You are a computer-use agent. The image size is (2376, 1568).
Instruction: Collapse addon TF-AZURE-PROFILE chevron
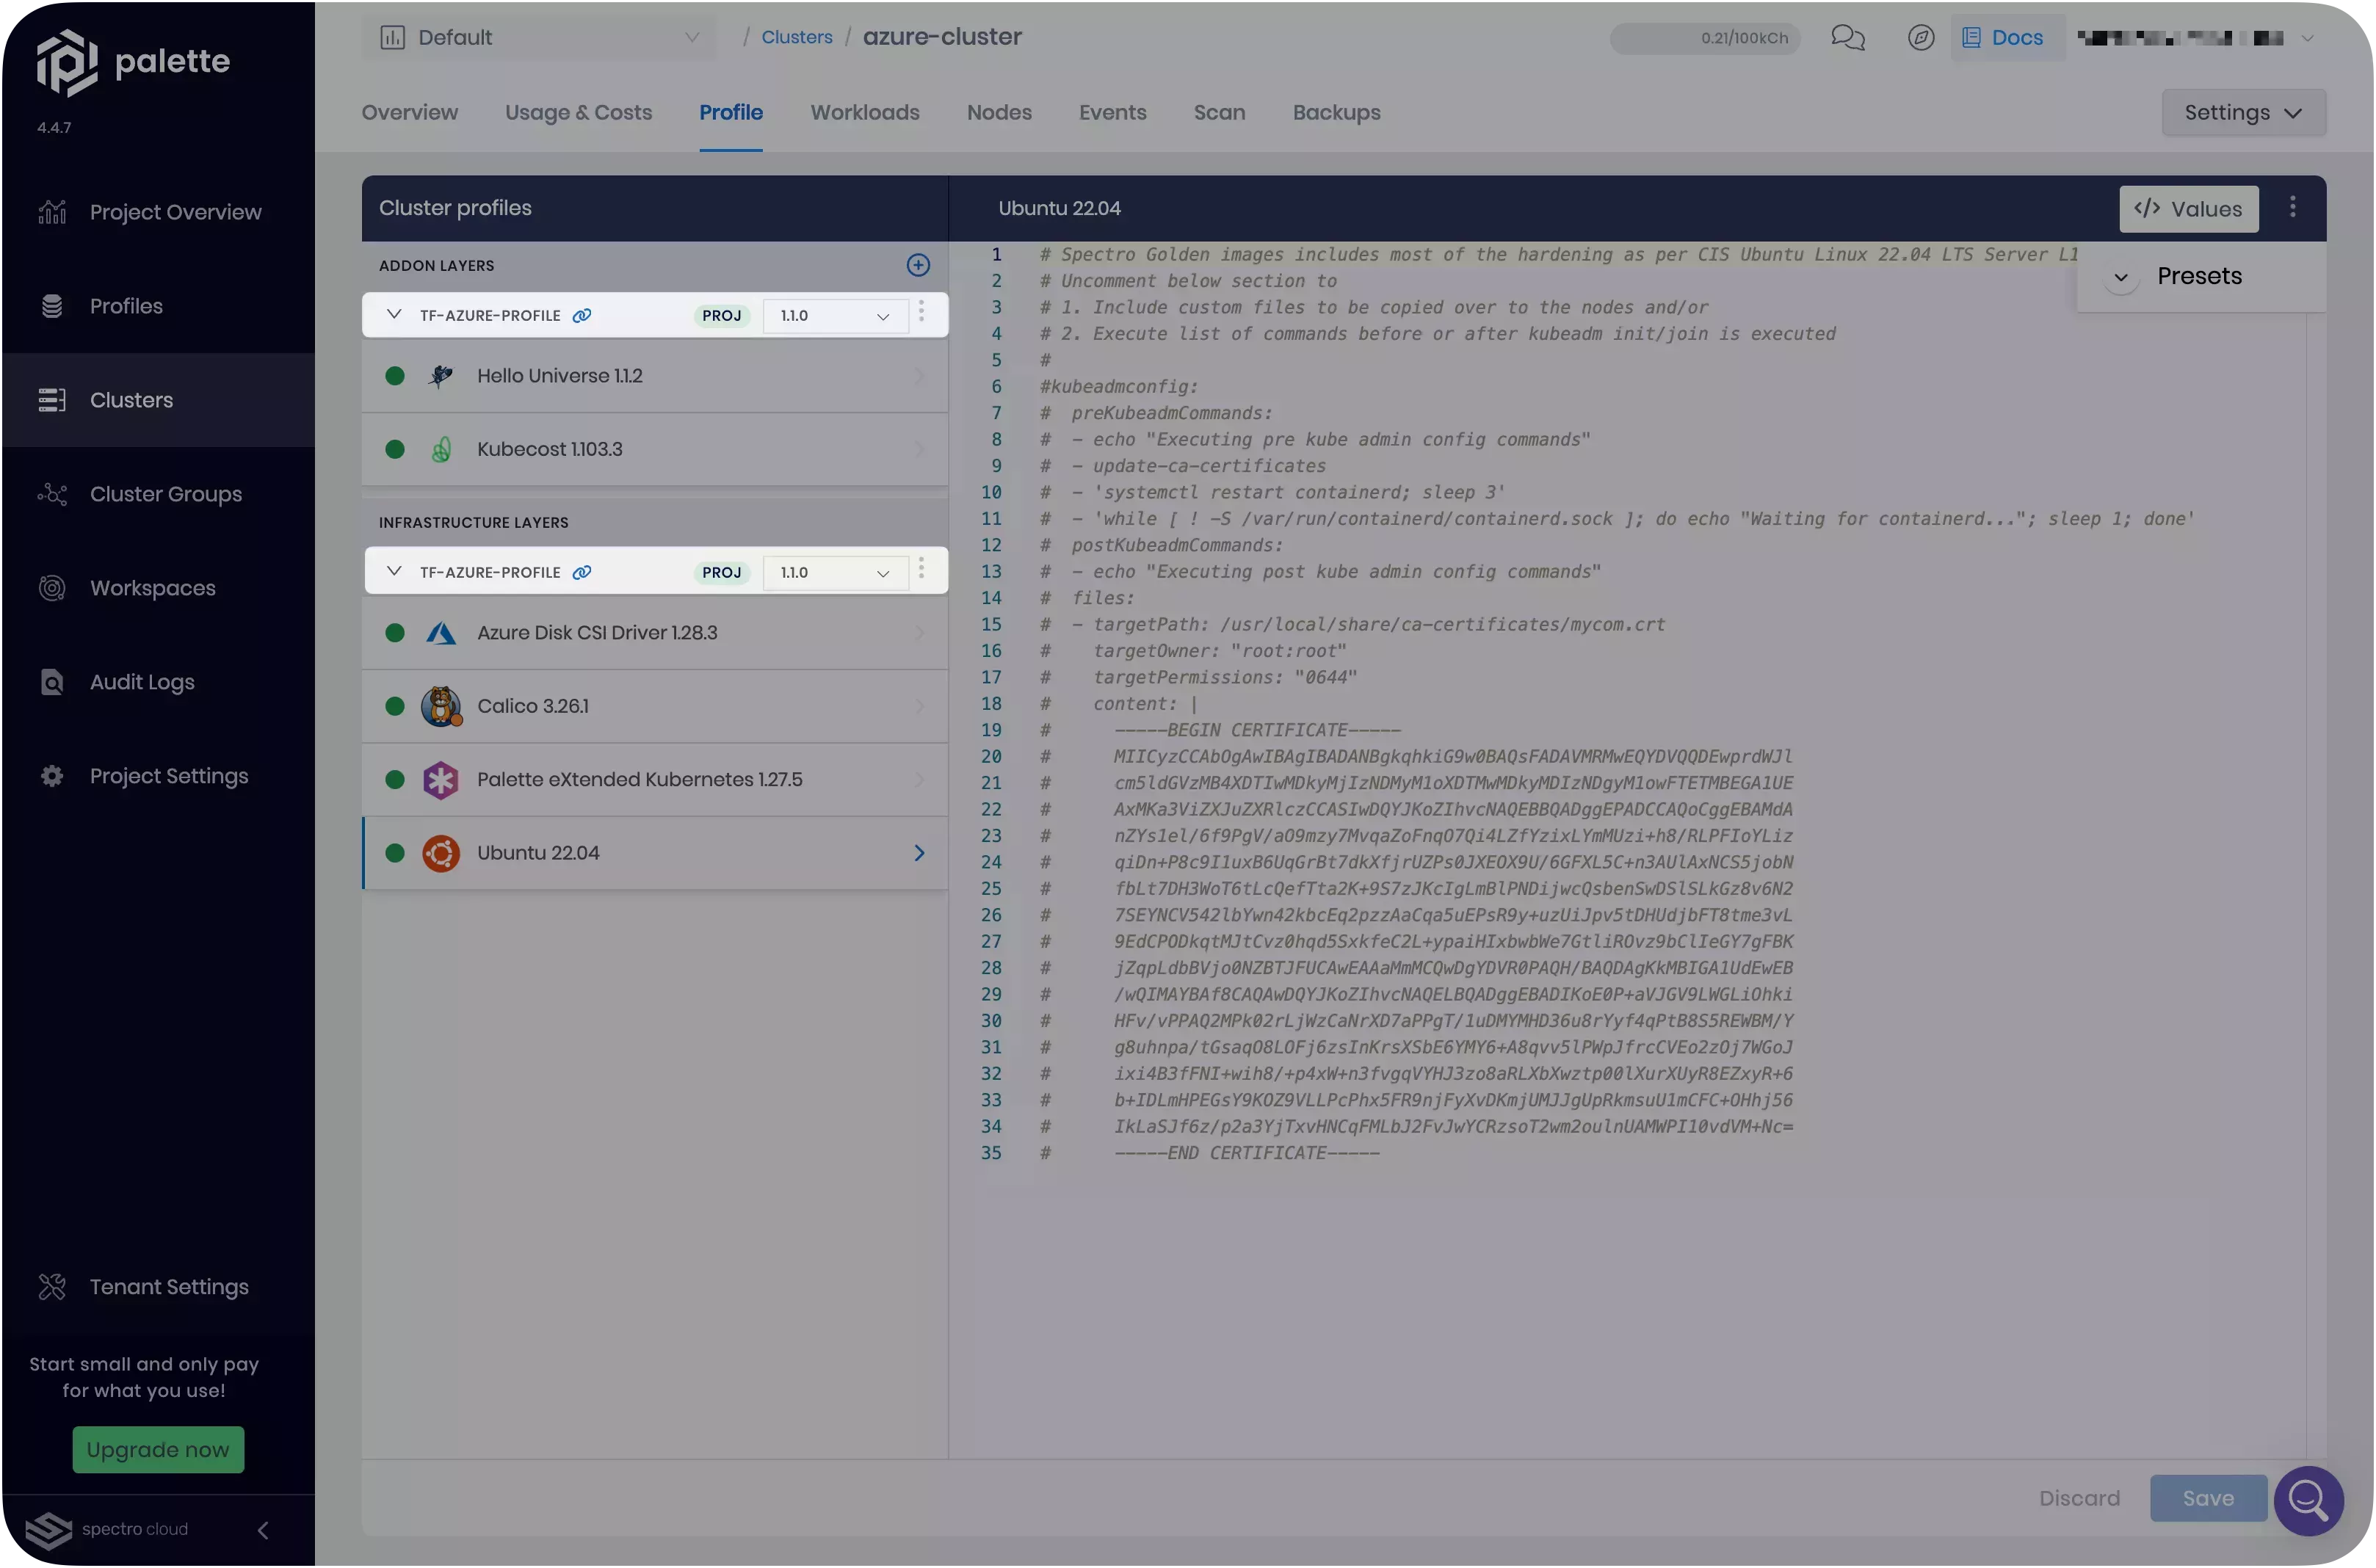coord(394,315)
